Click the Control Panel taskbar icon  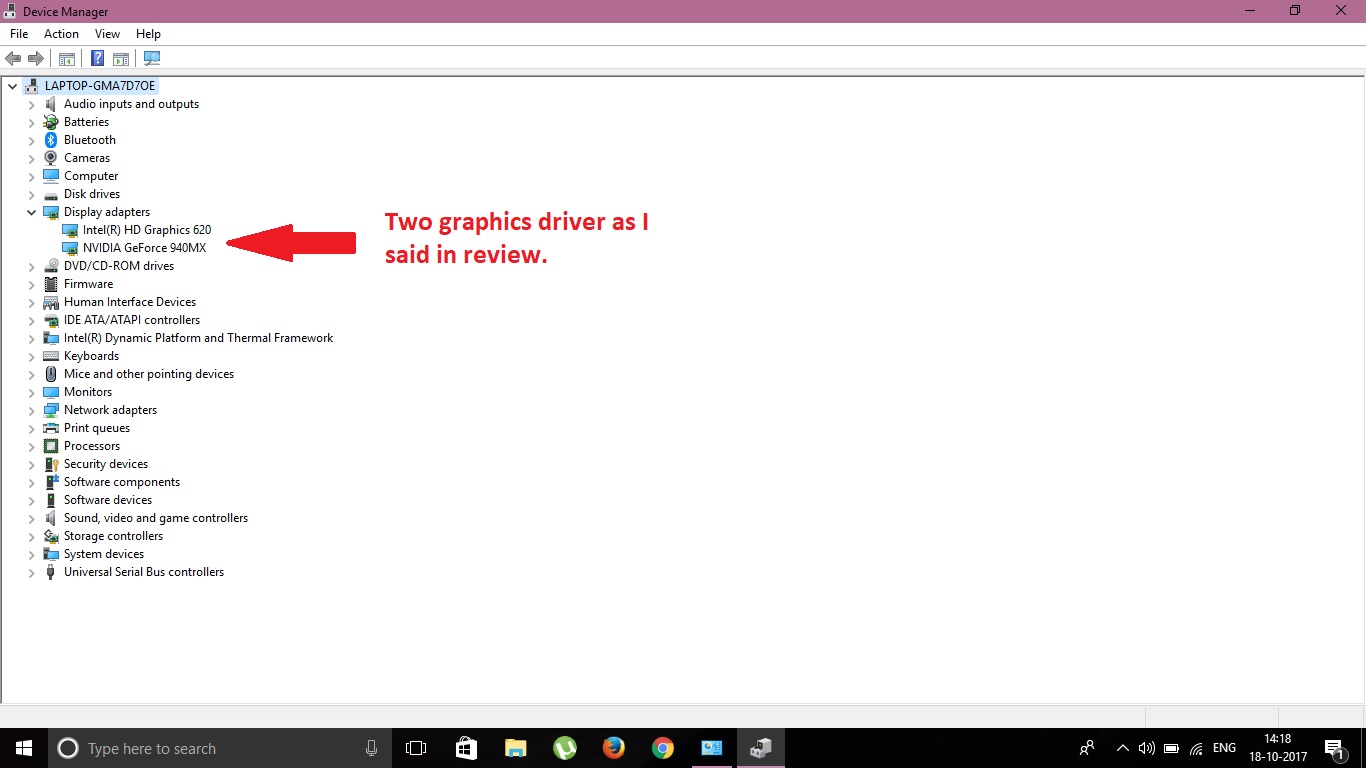(x=711, y=748)
